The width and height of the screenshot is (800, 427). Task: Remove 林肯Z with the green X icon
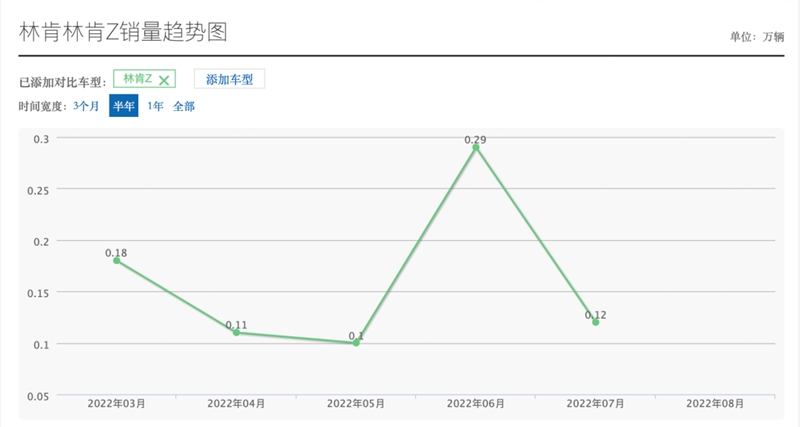pos(164,81)
